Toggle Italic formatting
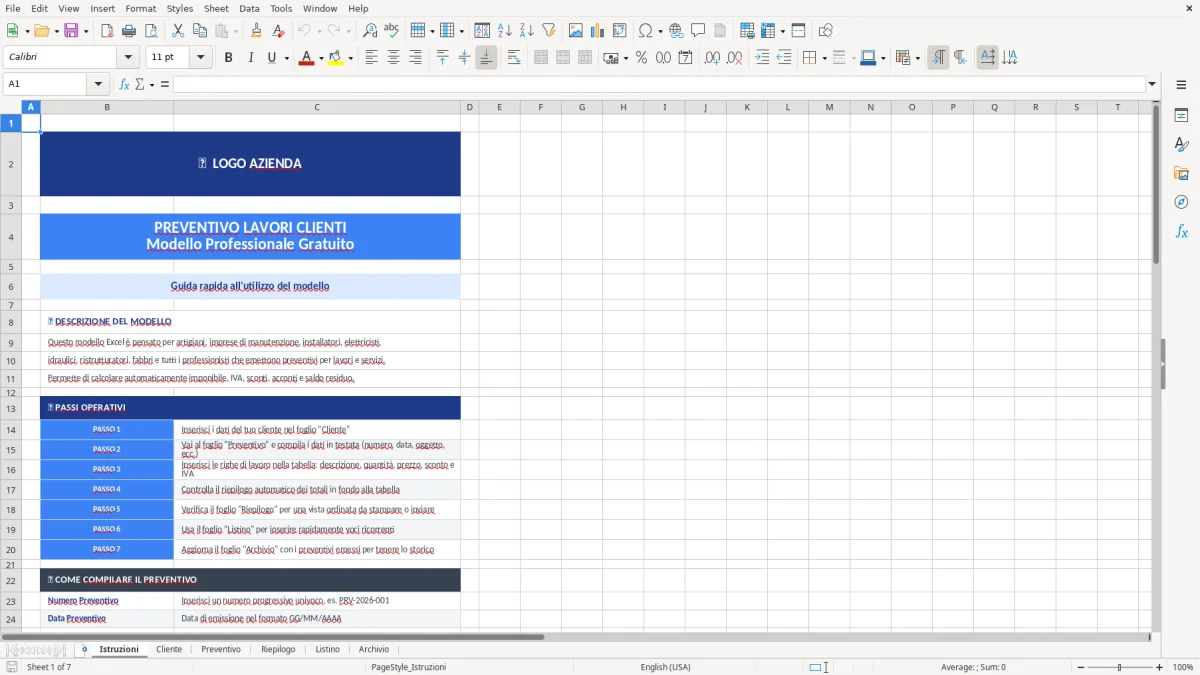The image size is (1200, 675). (250, 58)
